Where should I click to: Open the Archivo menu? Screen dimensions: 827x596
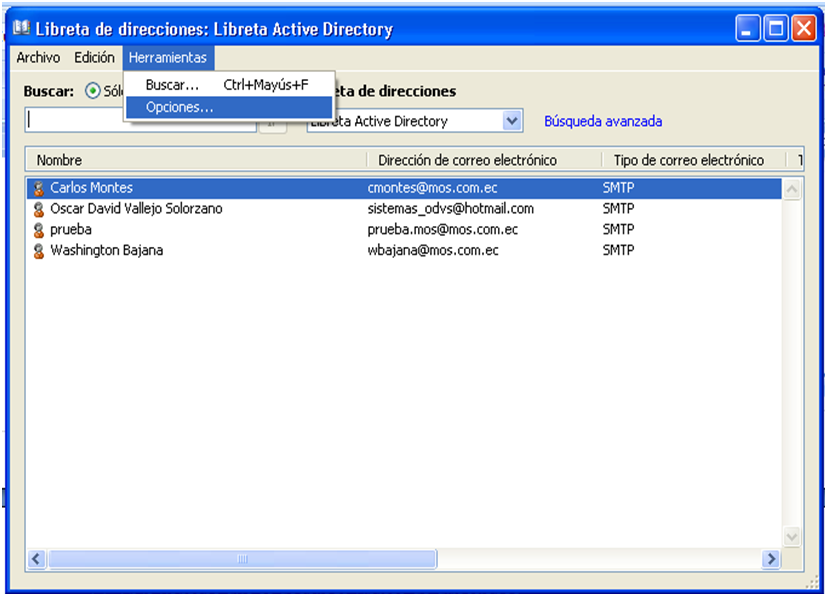tap(38, 57)
